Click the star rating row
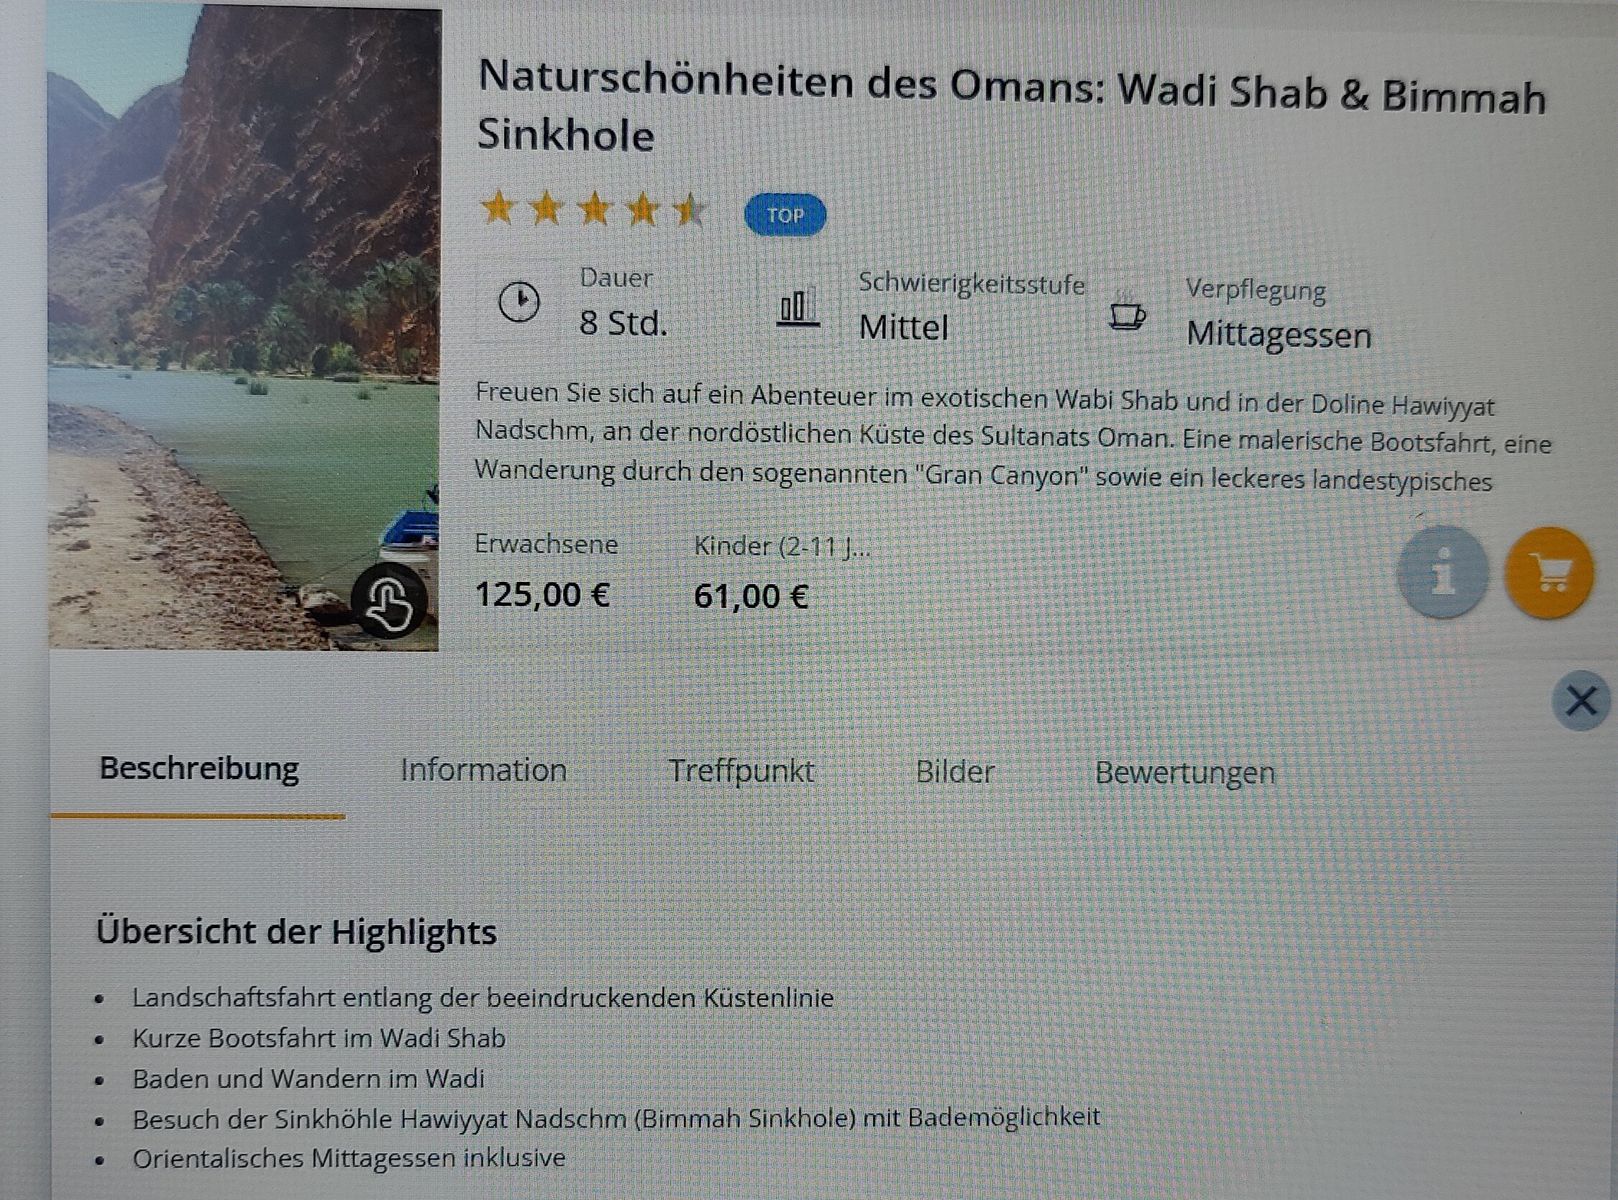This screenshot has width=1618, height=1200. [594, 209]
